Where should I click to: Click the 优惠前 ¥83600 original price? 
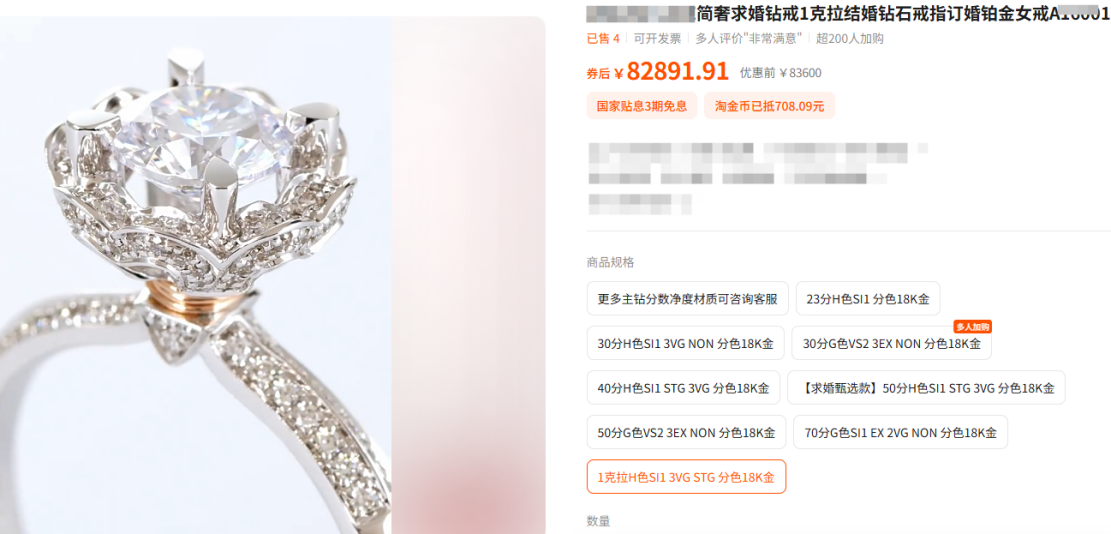781,73
